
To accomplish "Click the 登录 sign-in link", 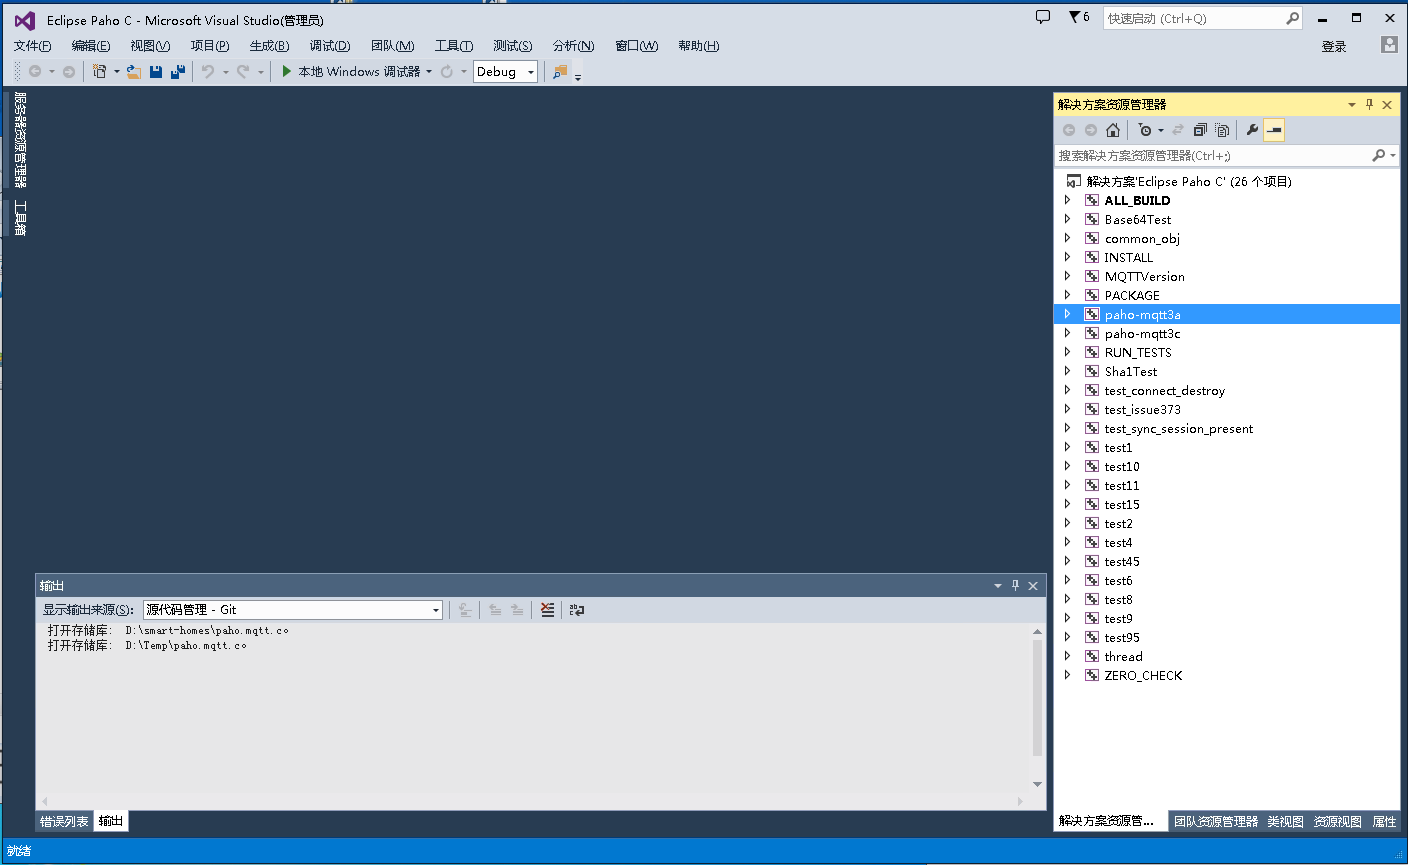I will pos(1334,46).
